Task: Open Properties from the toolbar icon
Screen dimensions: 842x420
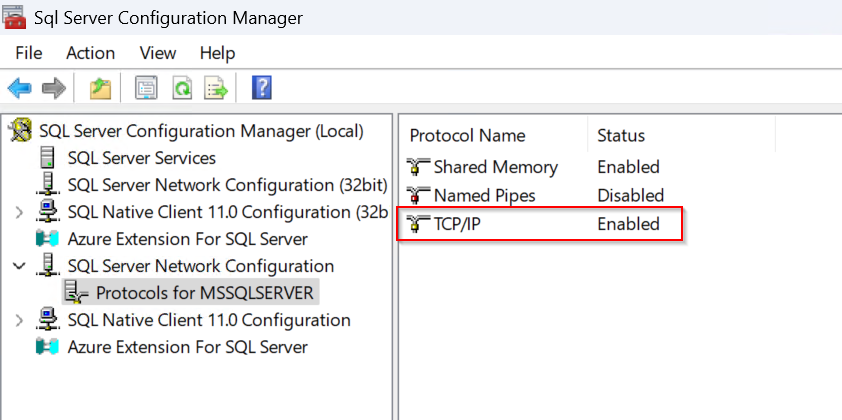Action: point(147,89)
